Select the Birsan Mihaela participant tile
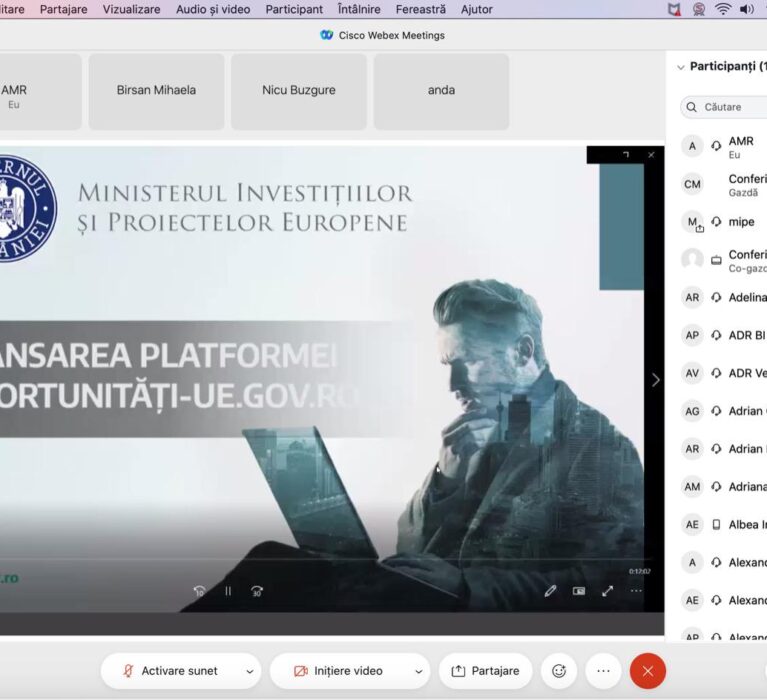Image resolution: width=767 pixels, height=700 pixels. tap(157, 91)
